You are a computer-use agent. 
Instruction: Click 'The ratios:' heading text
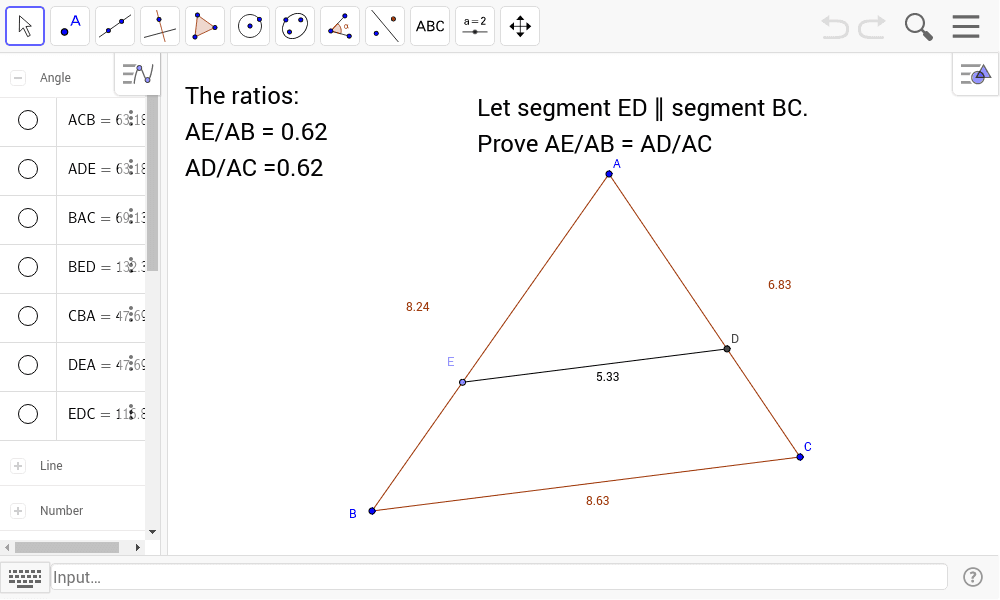coord(242,96)
